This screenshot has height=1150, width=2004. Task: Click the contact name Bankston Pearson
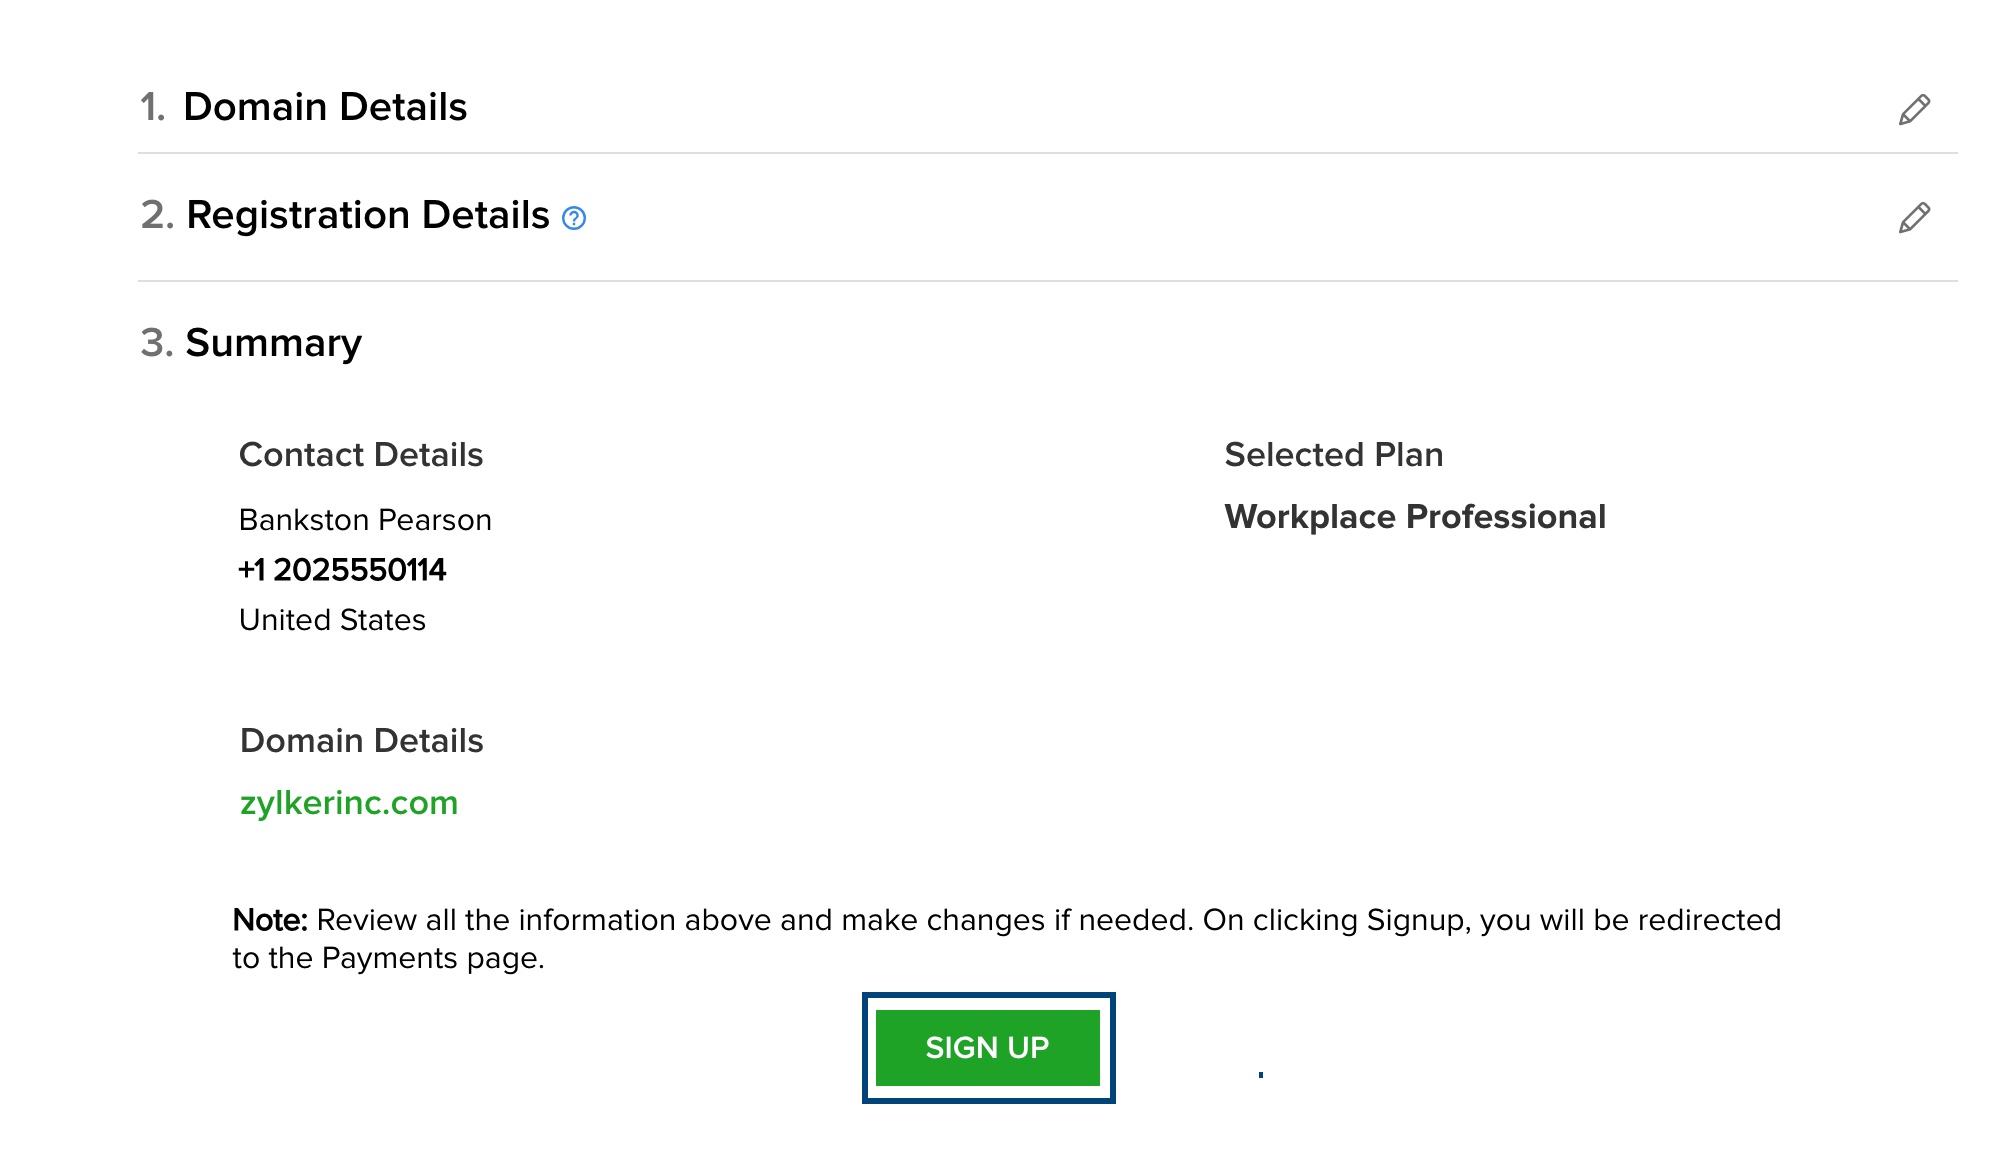[x=365, y=520]
